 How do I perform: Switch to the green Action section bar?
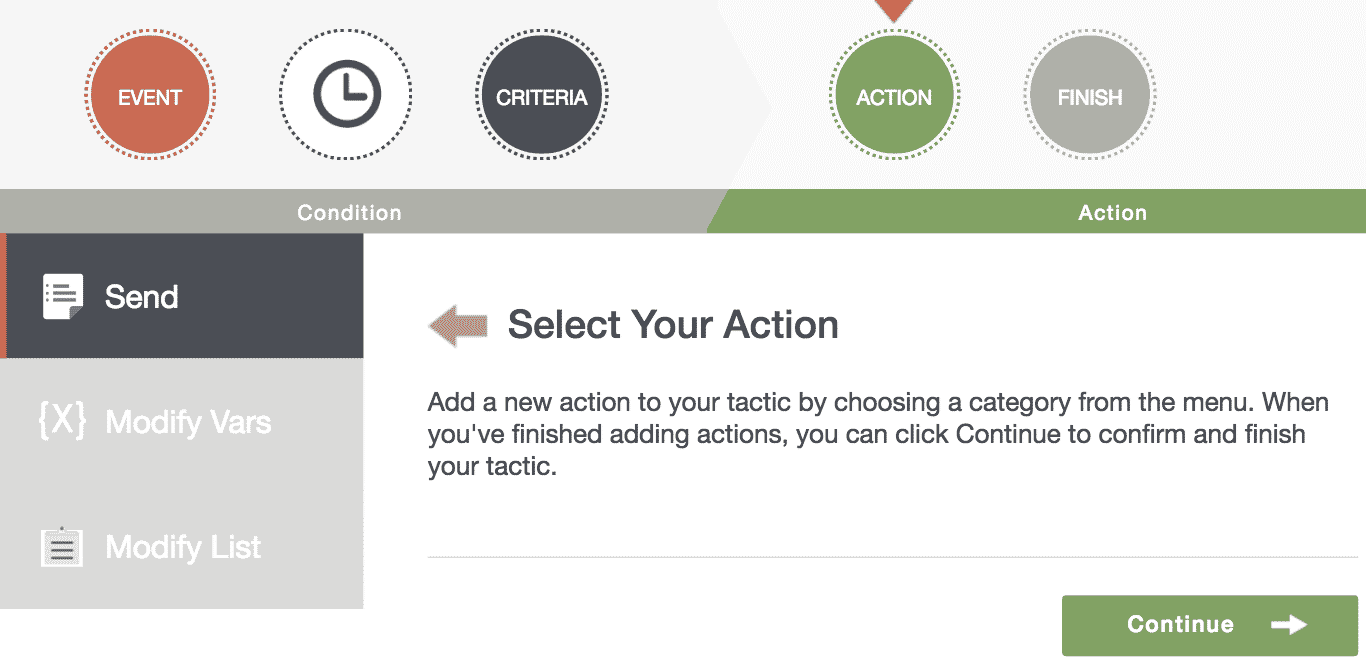[x=1112, y=212]
